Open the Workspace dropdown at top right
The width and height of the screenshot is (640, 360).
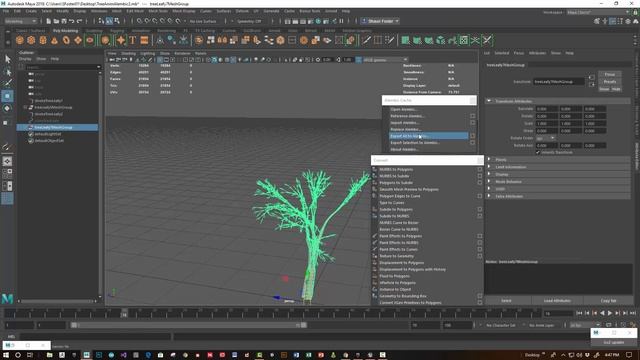point(598,12)
